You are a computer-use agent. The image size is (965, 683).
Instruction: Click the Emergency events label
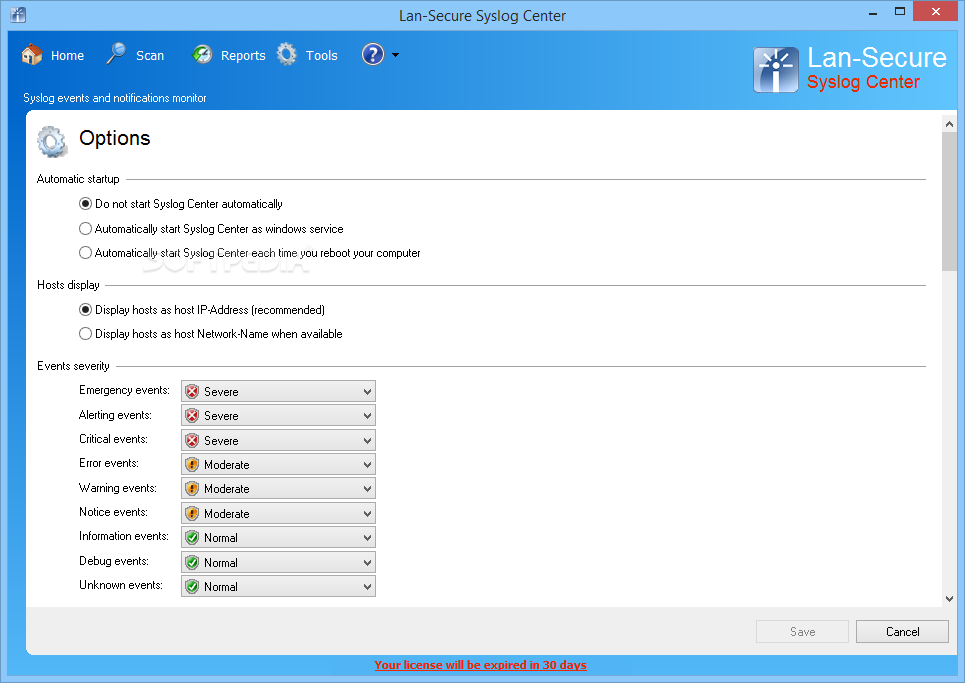[x=124, y=390]
